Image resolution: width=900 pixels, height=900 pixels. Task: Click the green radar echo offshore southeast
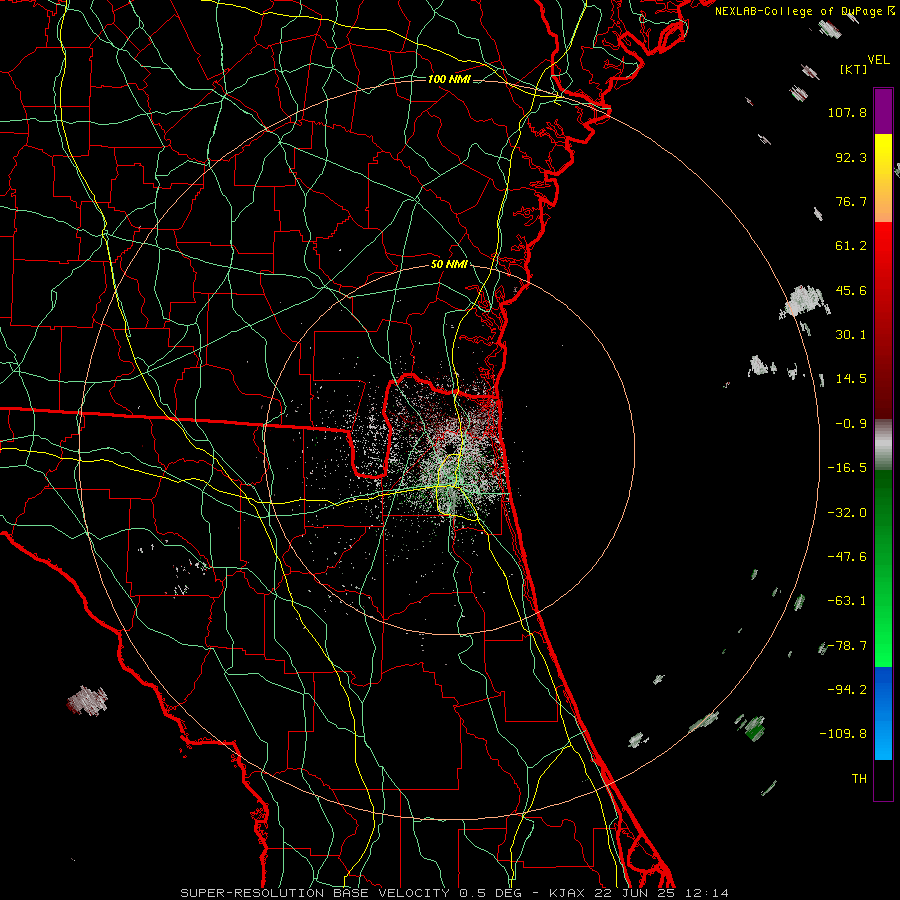[753, 728]
